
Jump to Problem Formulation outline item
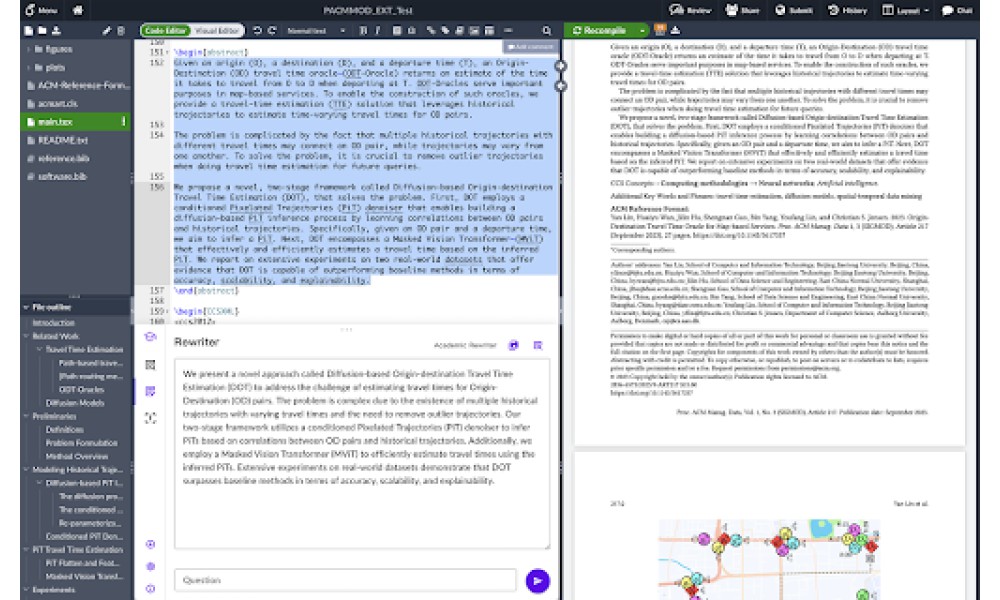[x=82, y=443]
